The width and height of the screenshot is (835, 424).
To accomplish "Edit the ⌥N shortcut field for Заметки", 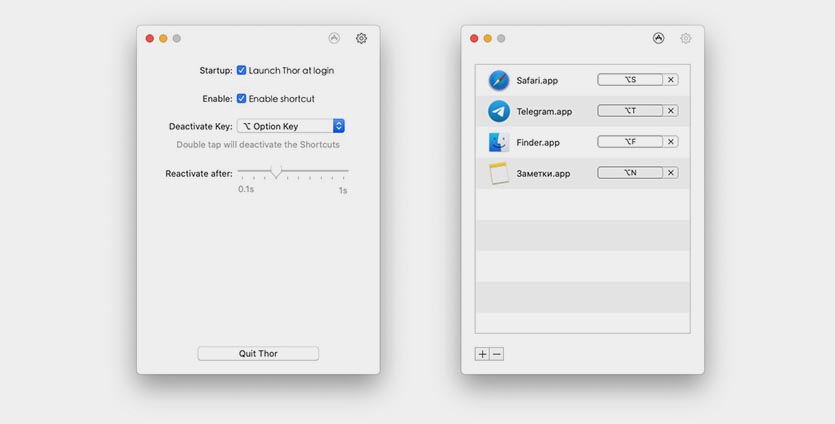I will 630,173.
